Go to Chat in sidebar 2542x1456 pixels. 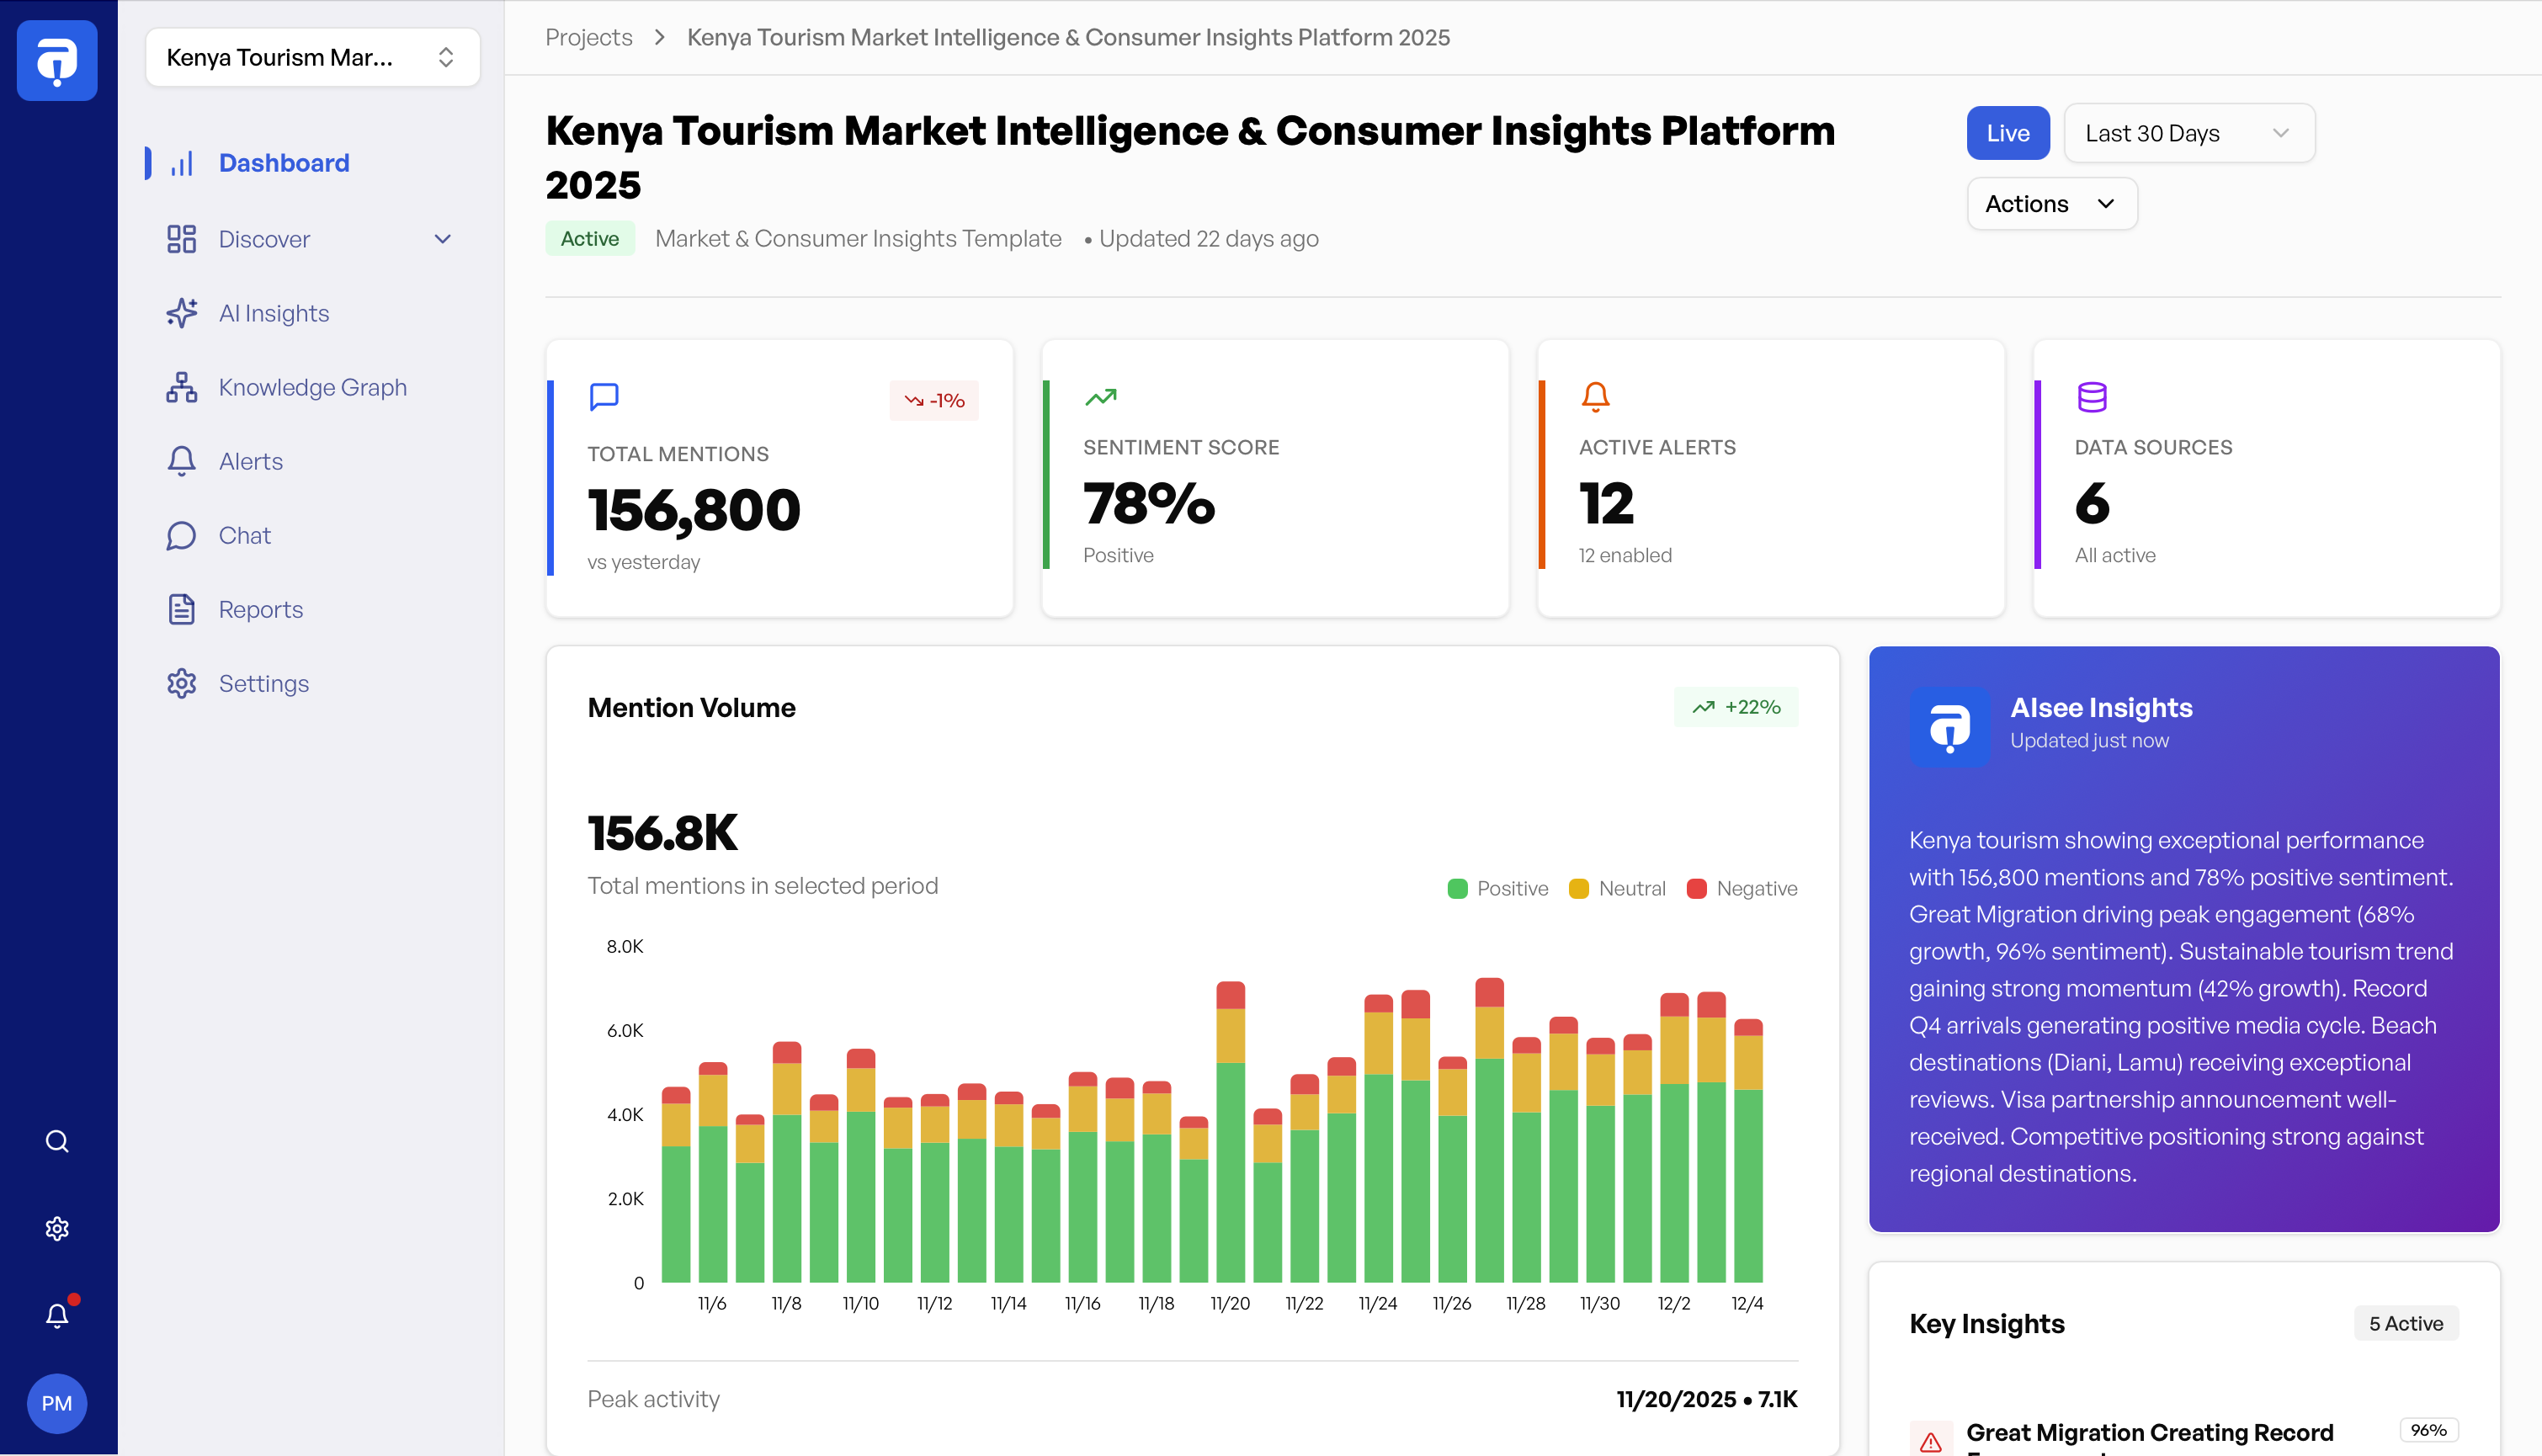(244, 535)
